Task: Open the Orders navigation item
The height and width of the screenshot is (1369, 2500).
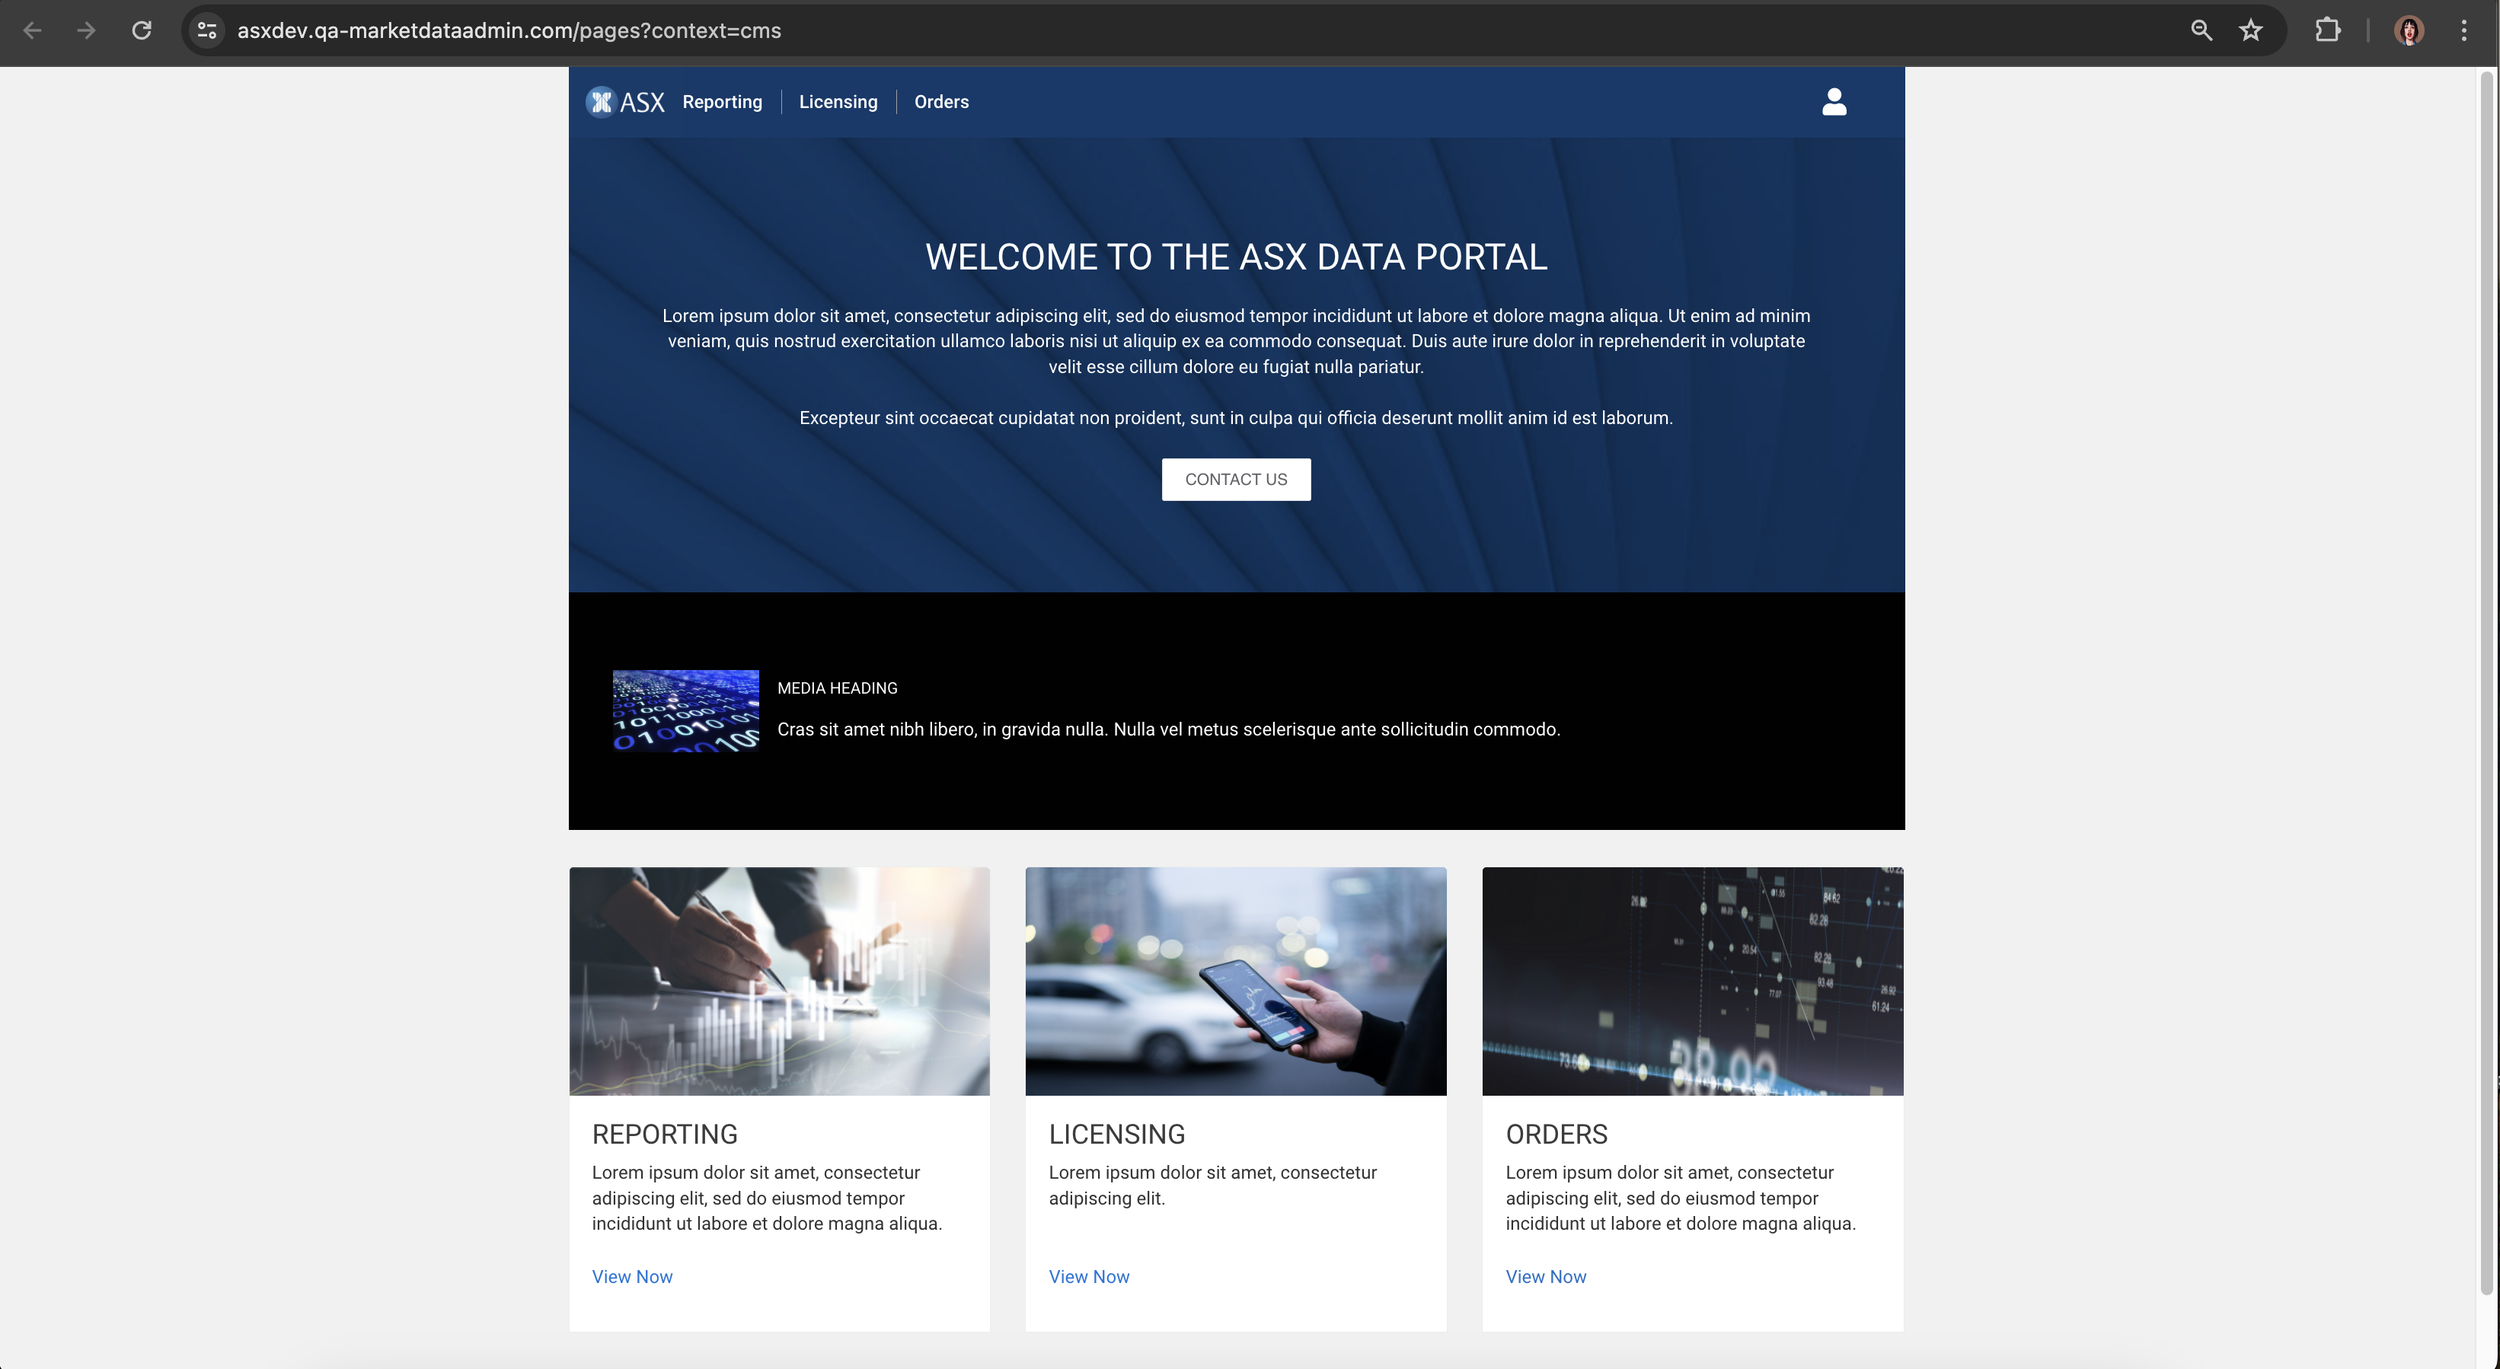Action: pos(941,101)
